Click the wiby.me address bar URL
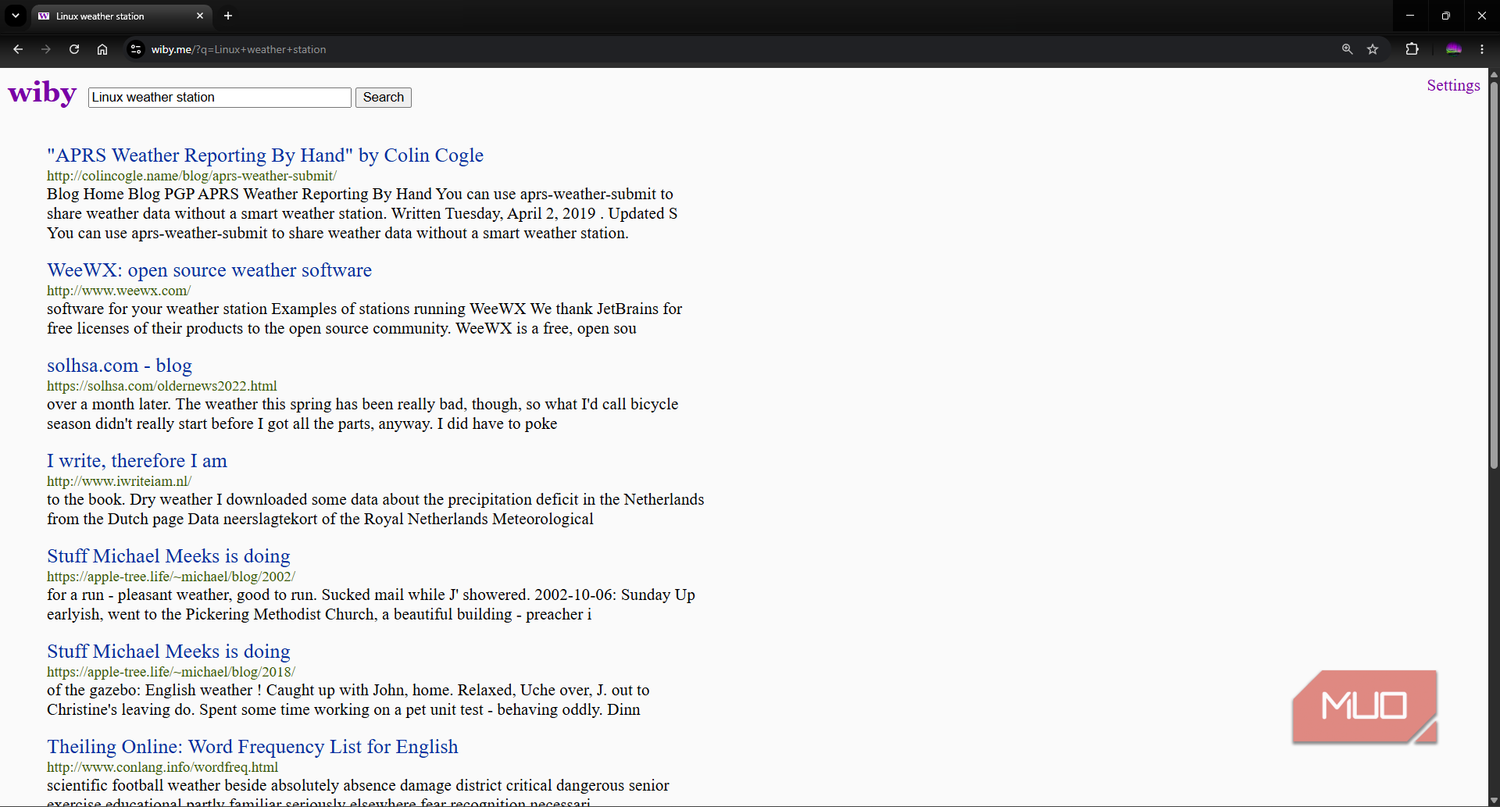Image resolution: width=1500 pixels, height=807 pixels. coord(239,49)
